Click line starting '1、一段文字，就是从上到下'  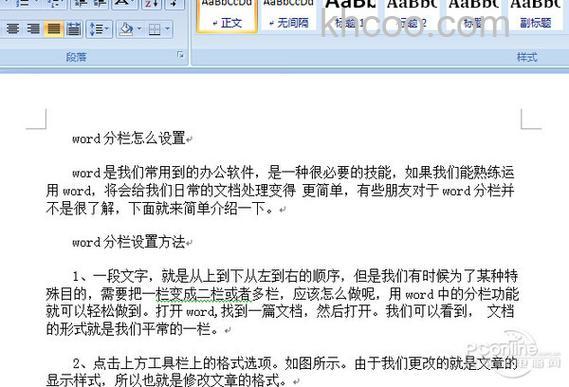pos(295,276)
